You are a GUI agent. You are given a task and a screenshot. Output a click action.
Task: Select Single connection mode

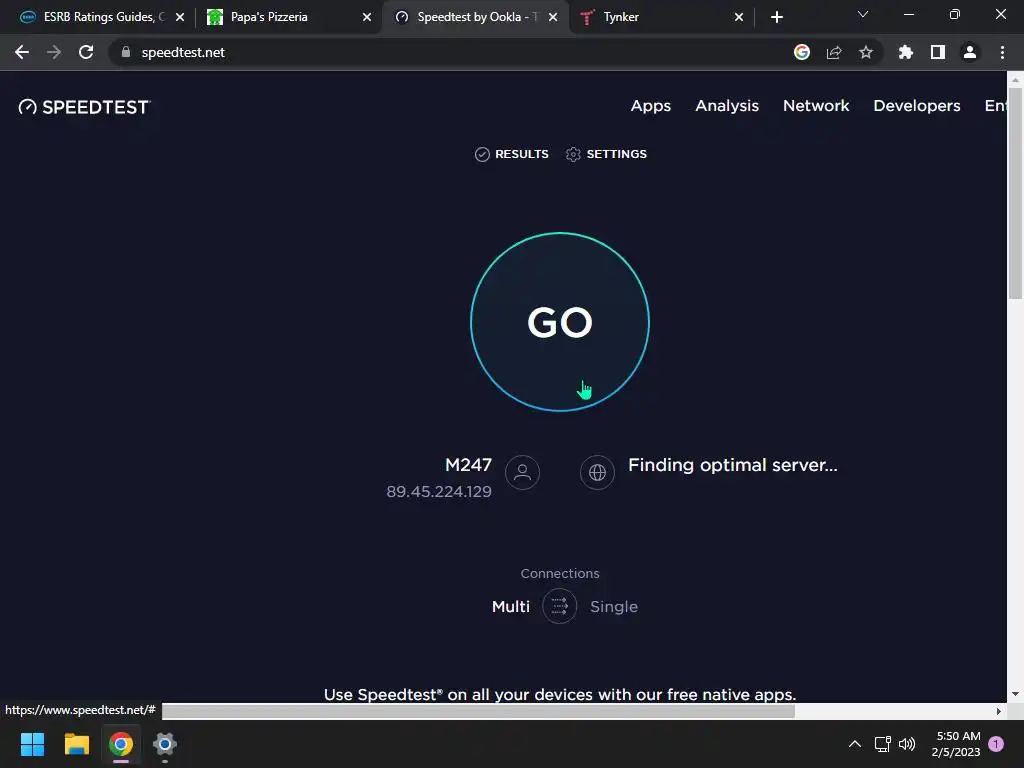[614, 607]
